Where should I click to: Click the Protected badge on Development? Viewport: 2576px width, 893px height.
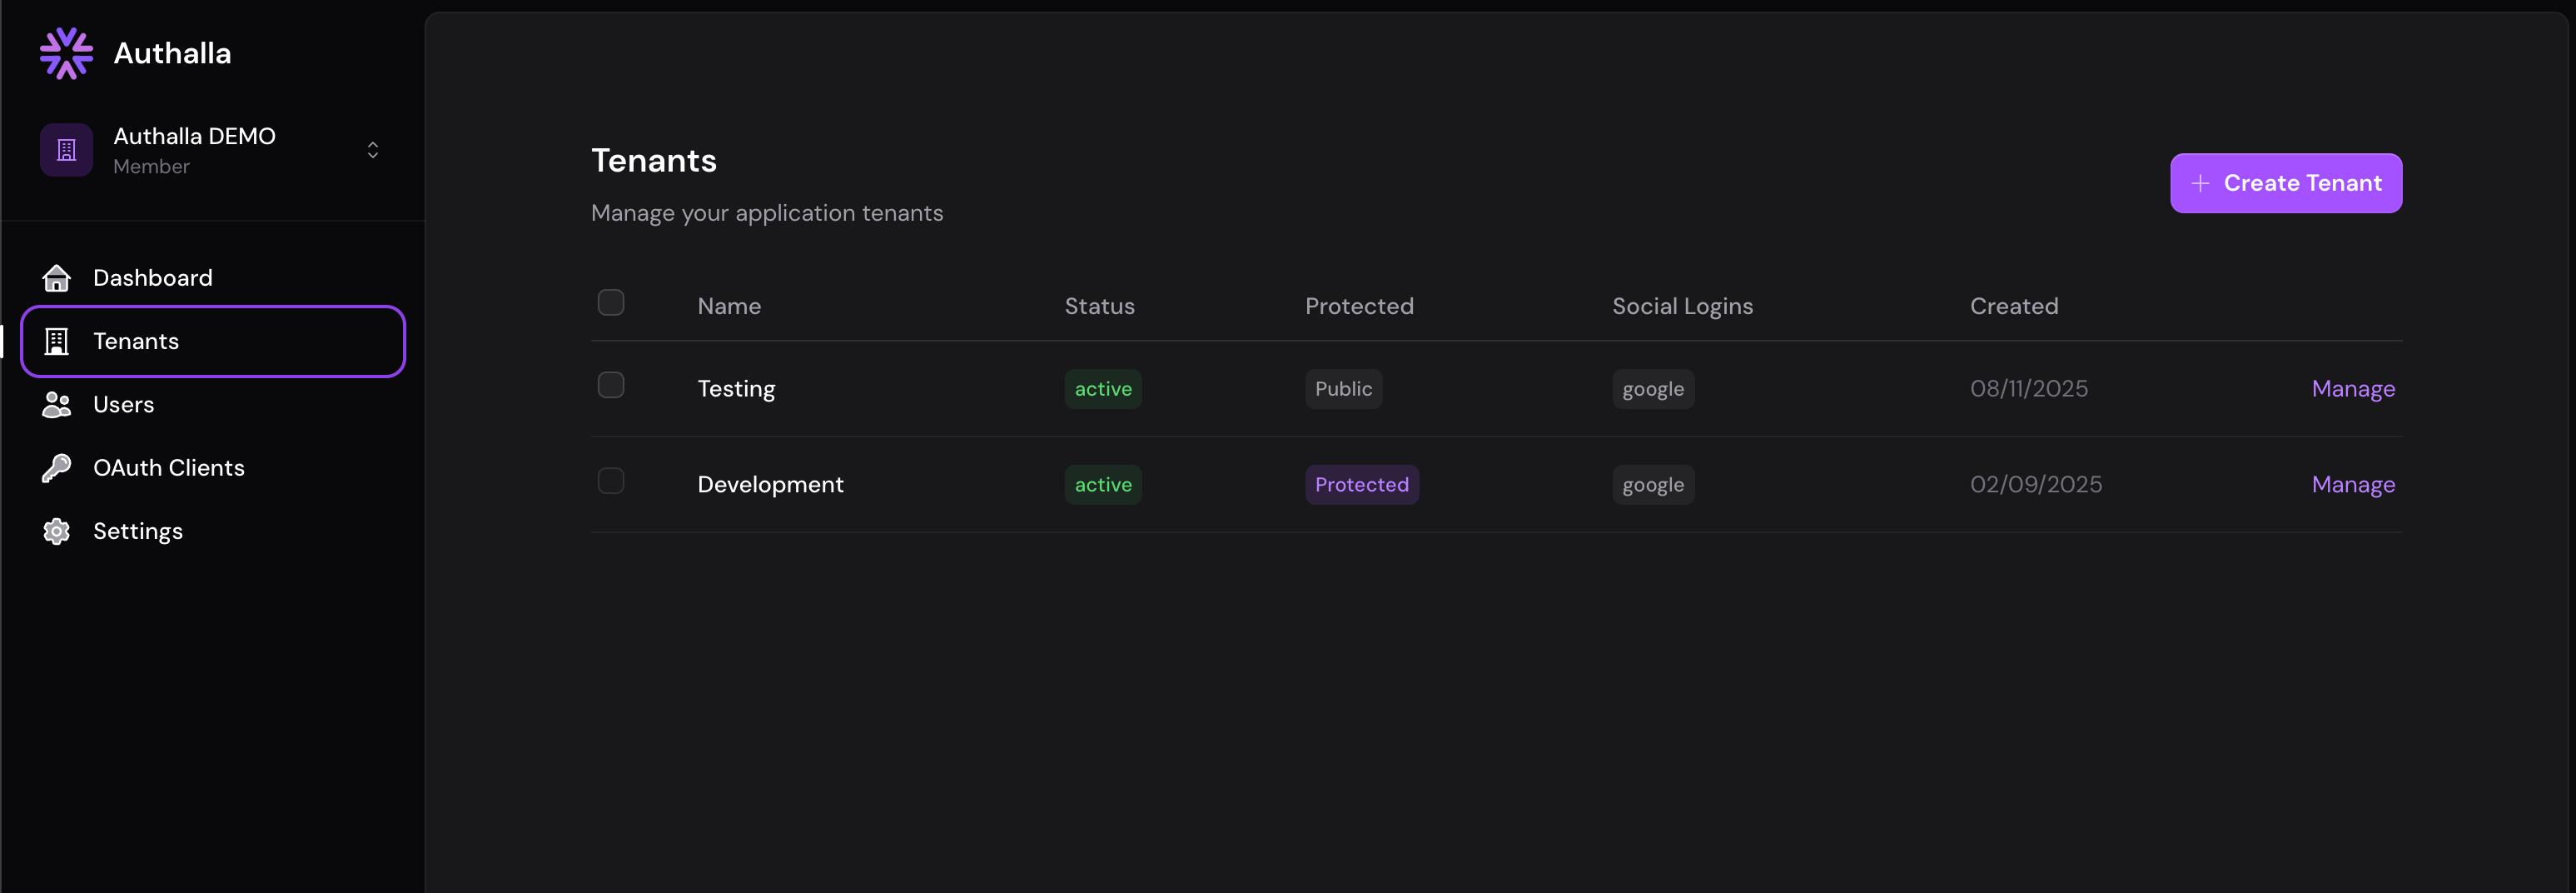1361,484
